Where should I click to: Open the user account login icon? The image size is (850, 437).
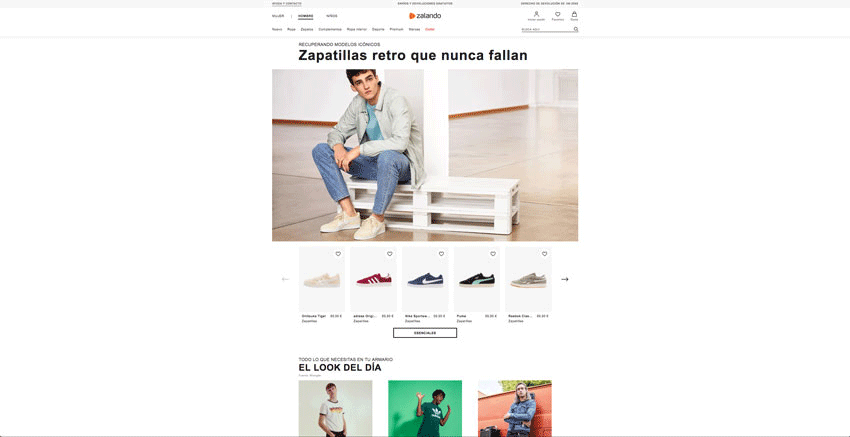click(x=536, y=14)
